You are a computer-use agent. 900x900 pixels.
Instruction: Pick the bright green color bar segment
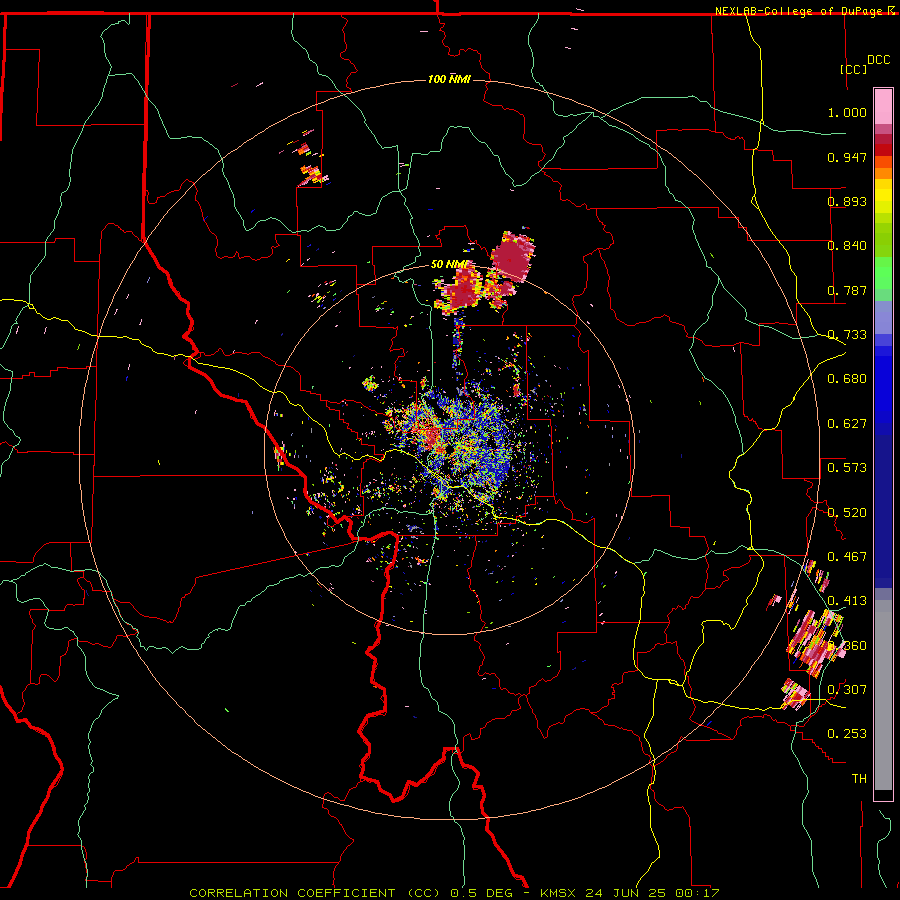click(x=883, y=273)
